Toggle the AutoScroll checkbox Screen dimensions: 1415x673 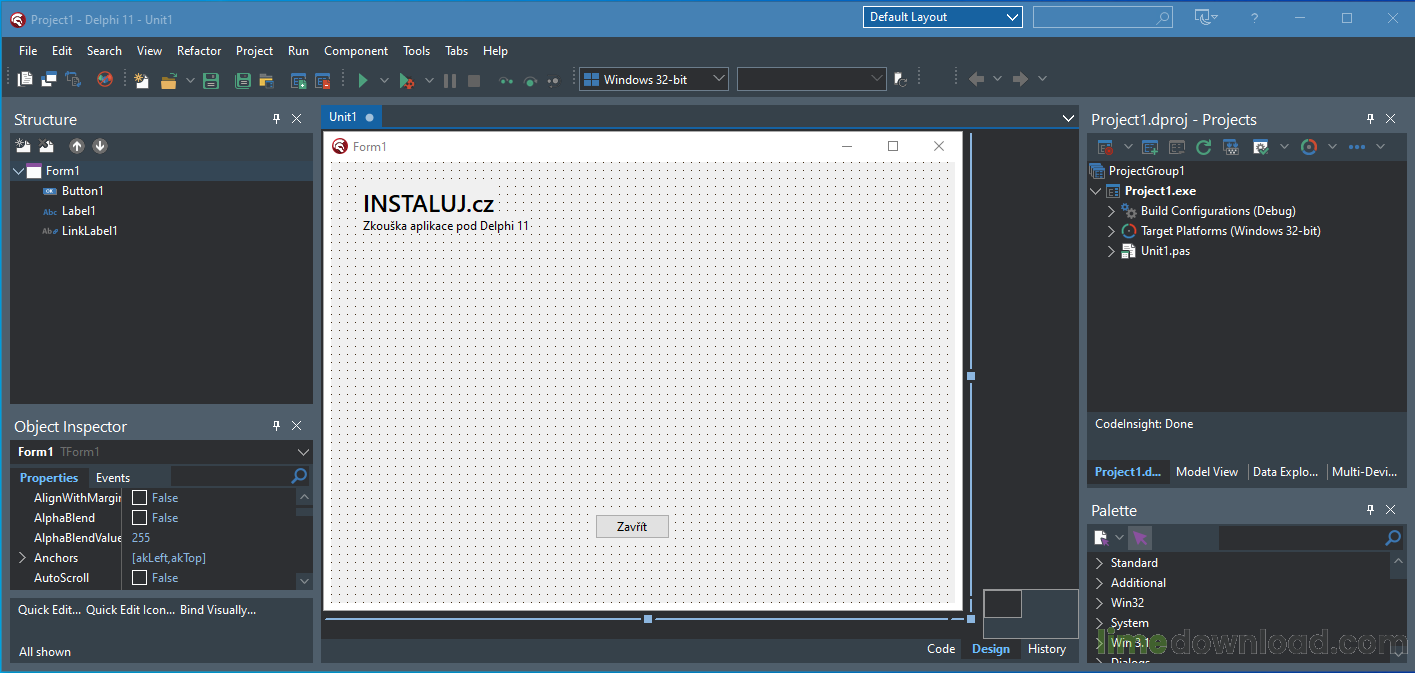tap(140, 578)
